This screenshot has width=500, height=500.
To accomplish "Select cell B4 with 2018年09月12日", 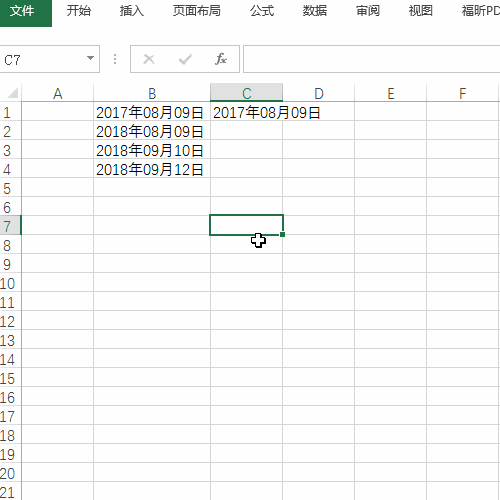I will pos(152,169).
